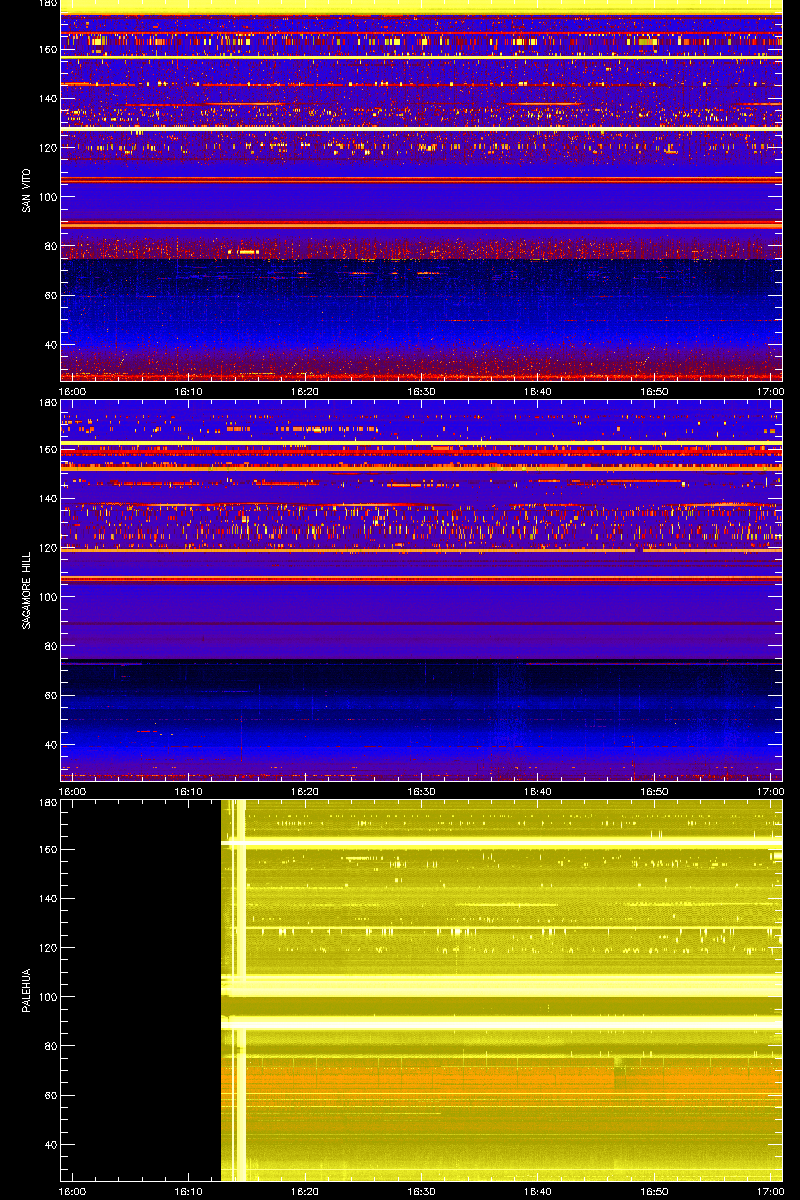Click the 60 frequency label on Sagamore Hill axis
Viewport: 800px width, 1200px height.
[50, 695]
